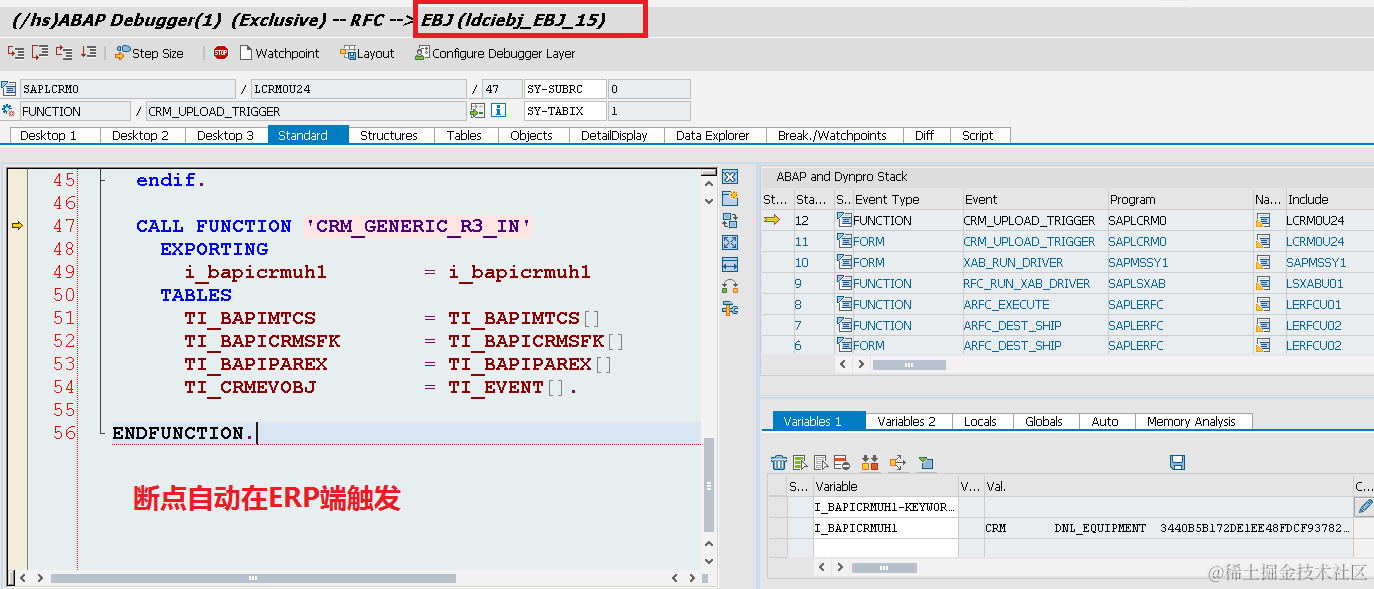Click the stack icon in row 12 FUNCTION
This screenshot has height=589, width=1374.
(844, 220)
